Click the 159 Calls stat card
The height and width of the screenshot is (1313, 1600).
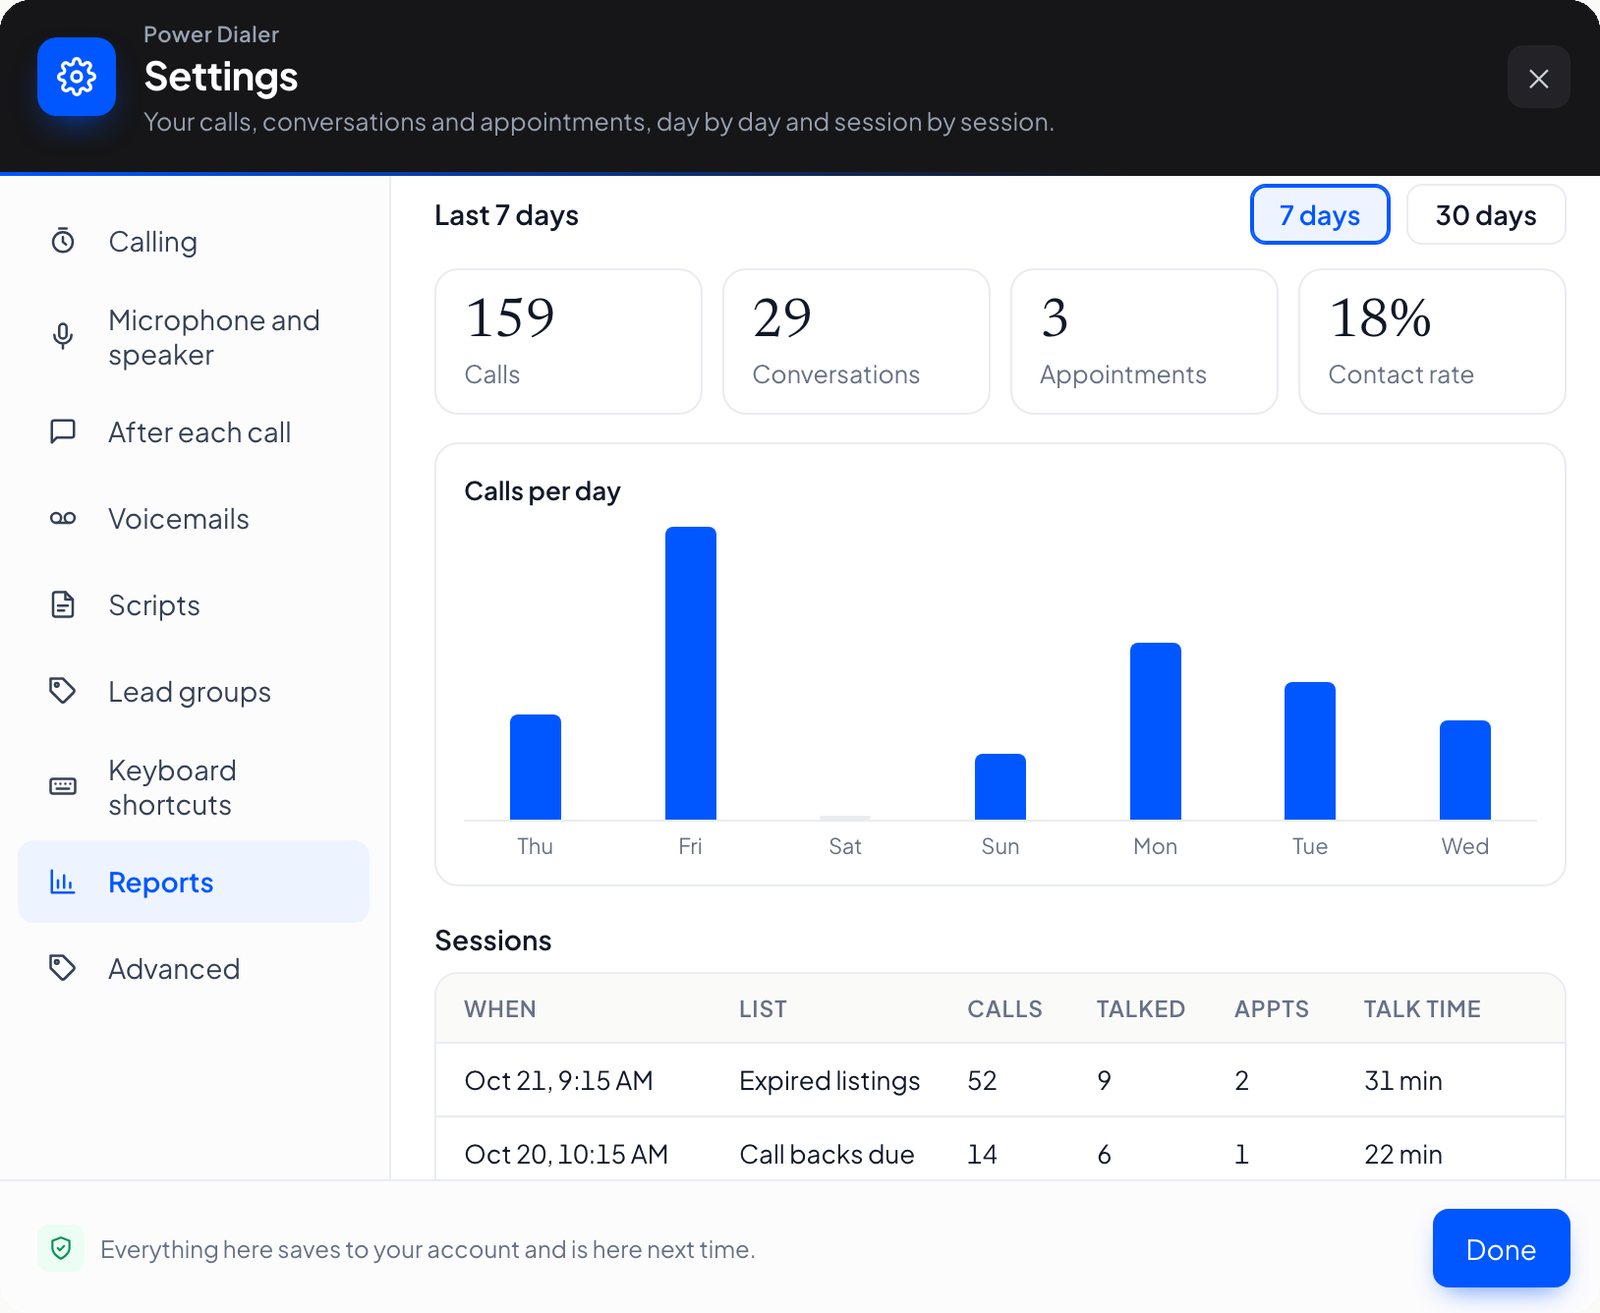[x=568, y=341]
